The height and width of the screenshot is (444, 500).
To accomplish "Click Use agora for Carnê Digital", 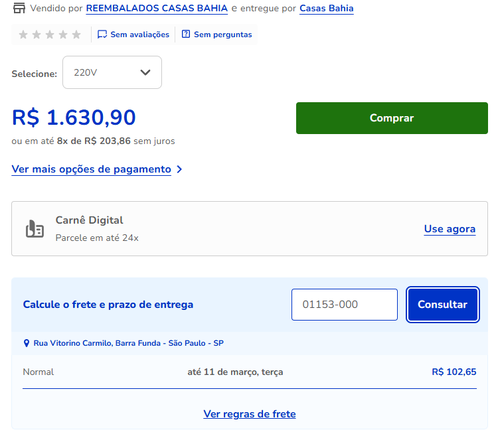I will tap(450, 229).
